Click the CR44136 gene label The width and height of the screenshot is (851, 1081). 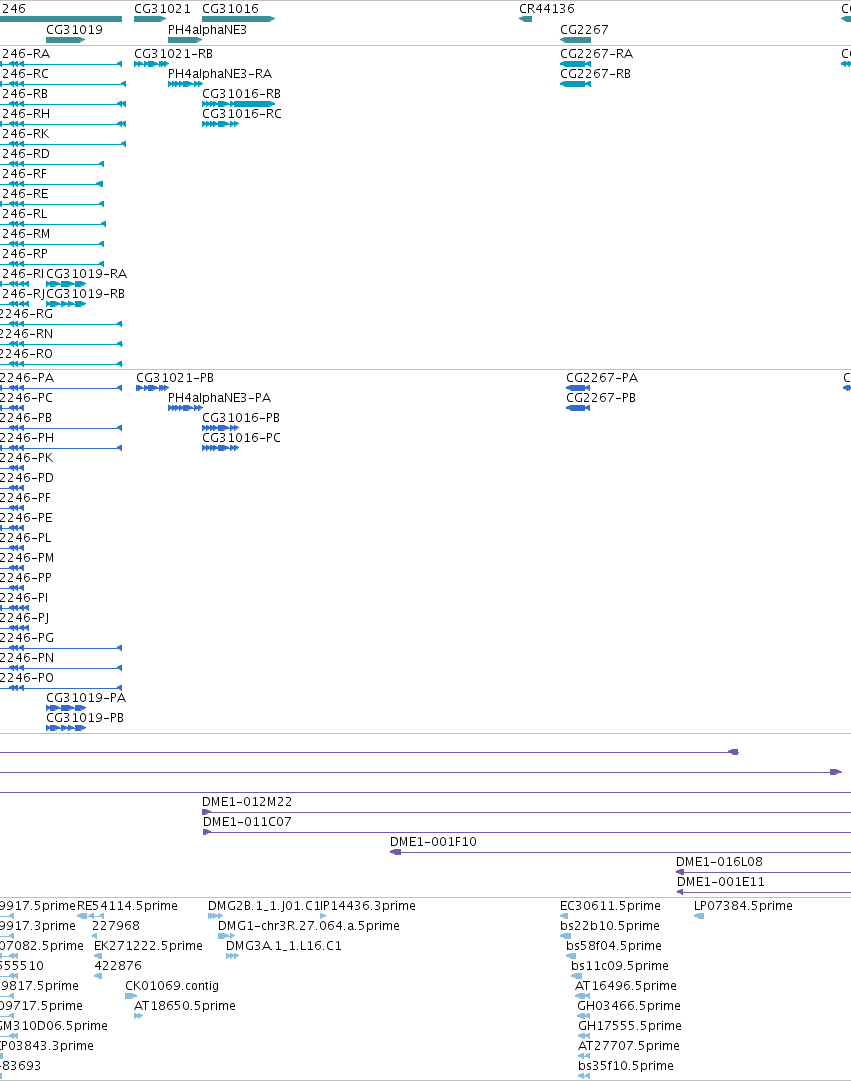point(546,8)
